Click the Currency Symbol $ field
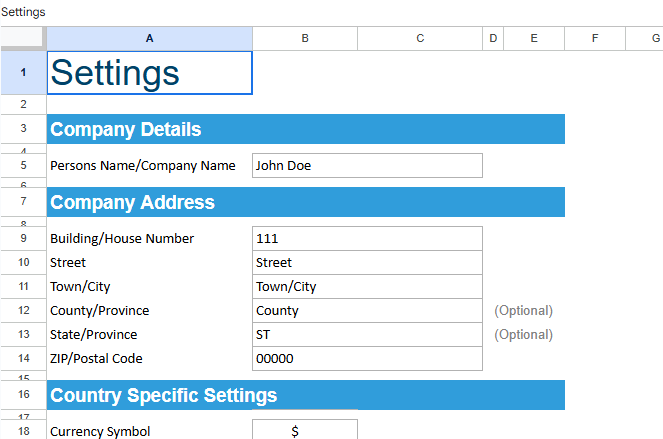Screen dimensions: 663x439 (304, 431)
